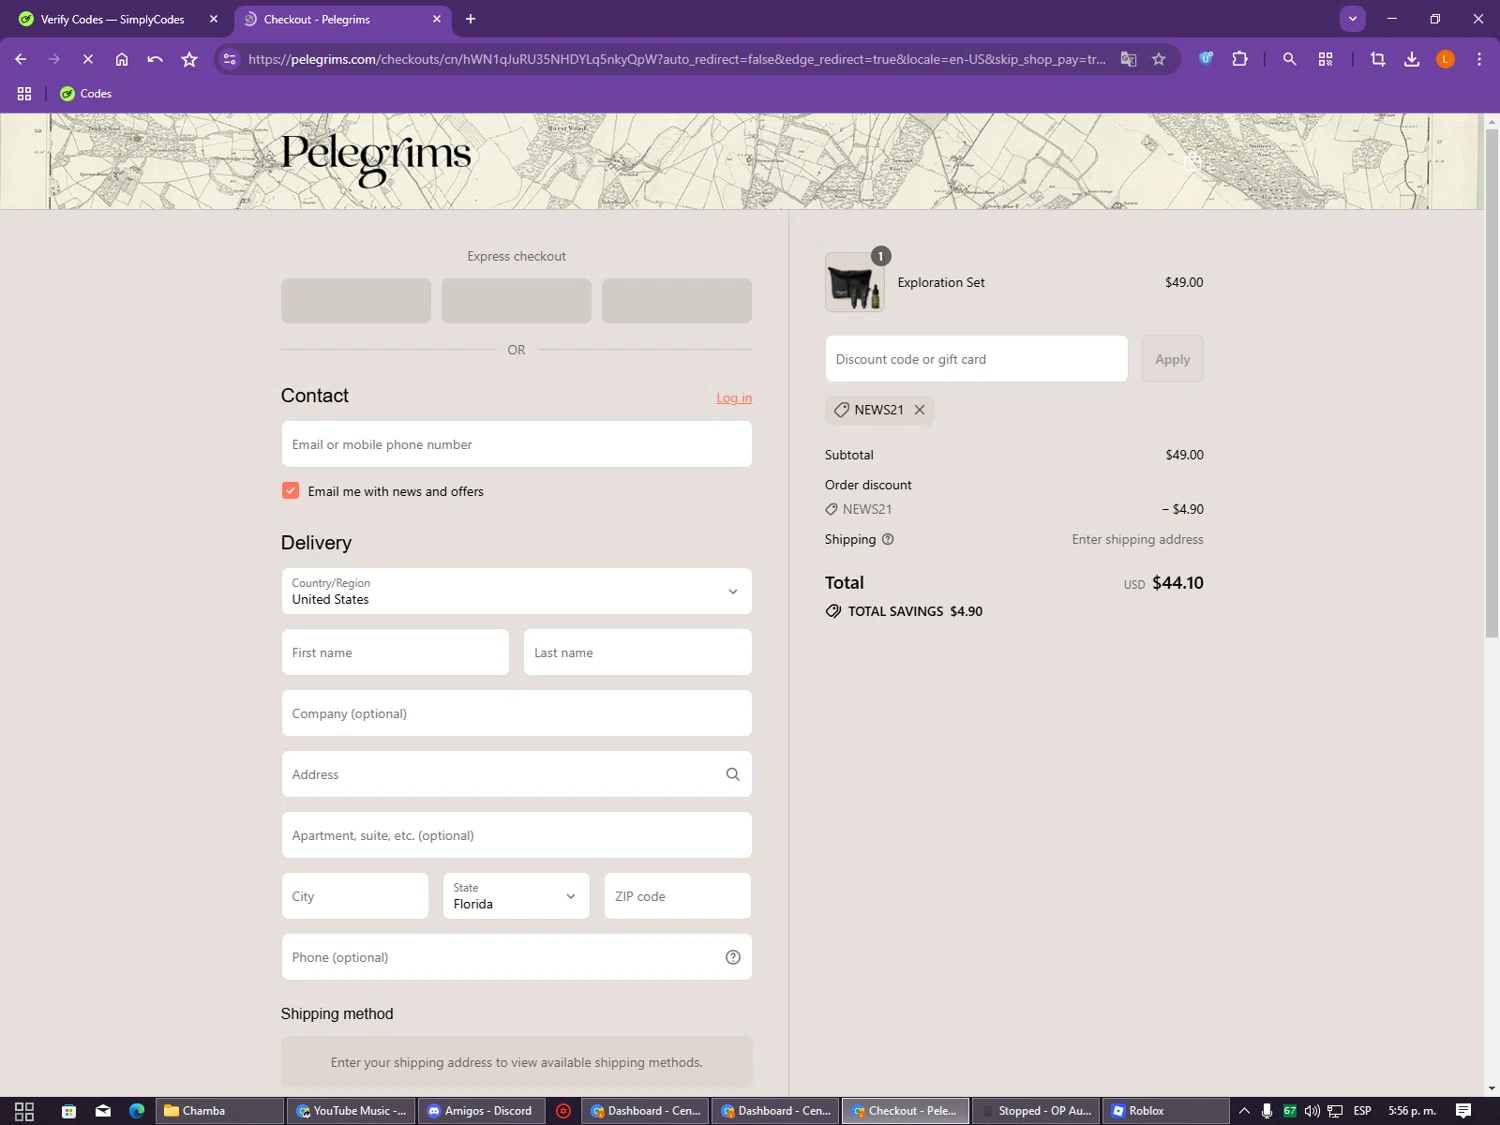Click the City field
1500x1125 pixels.
[355, 896]
